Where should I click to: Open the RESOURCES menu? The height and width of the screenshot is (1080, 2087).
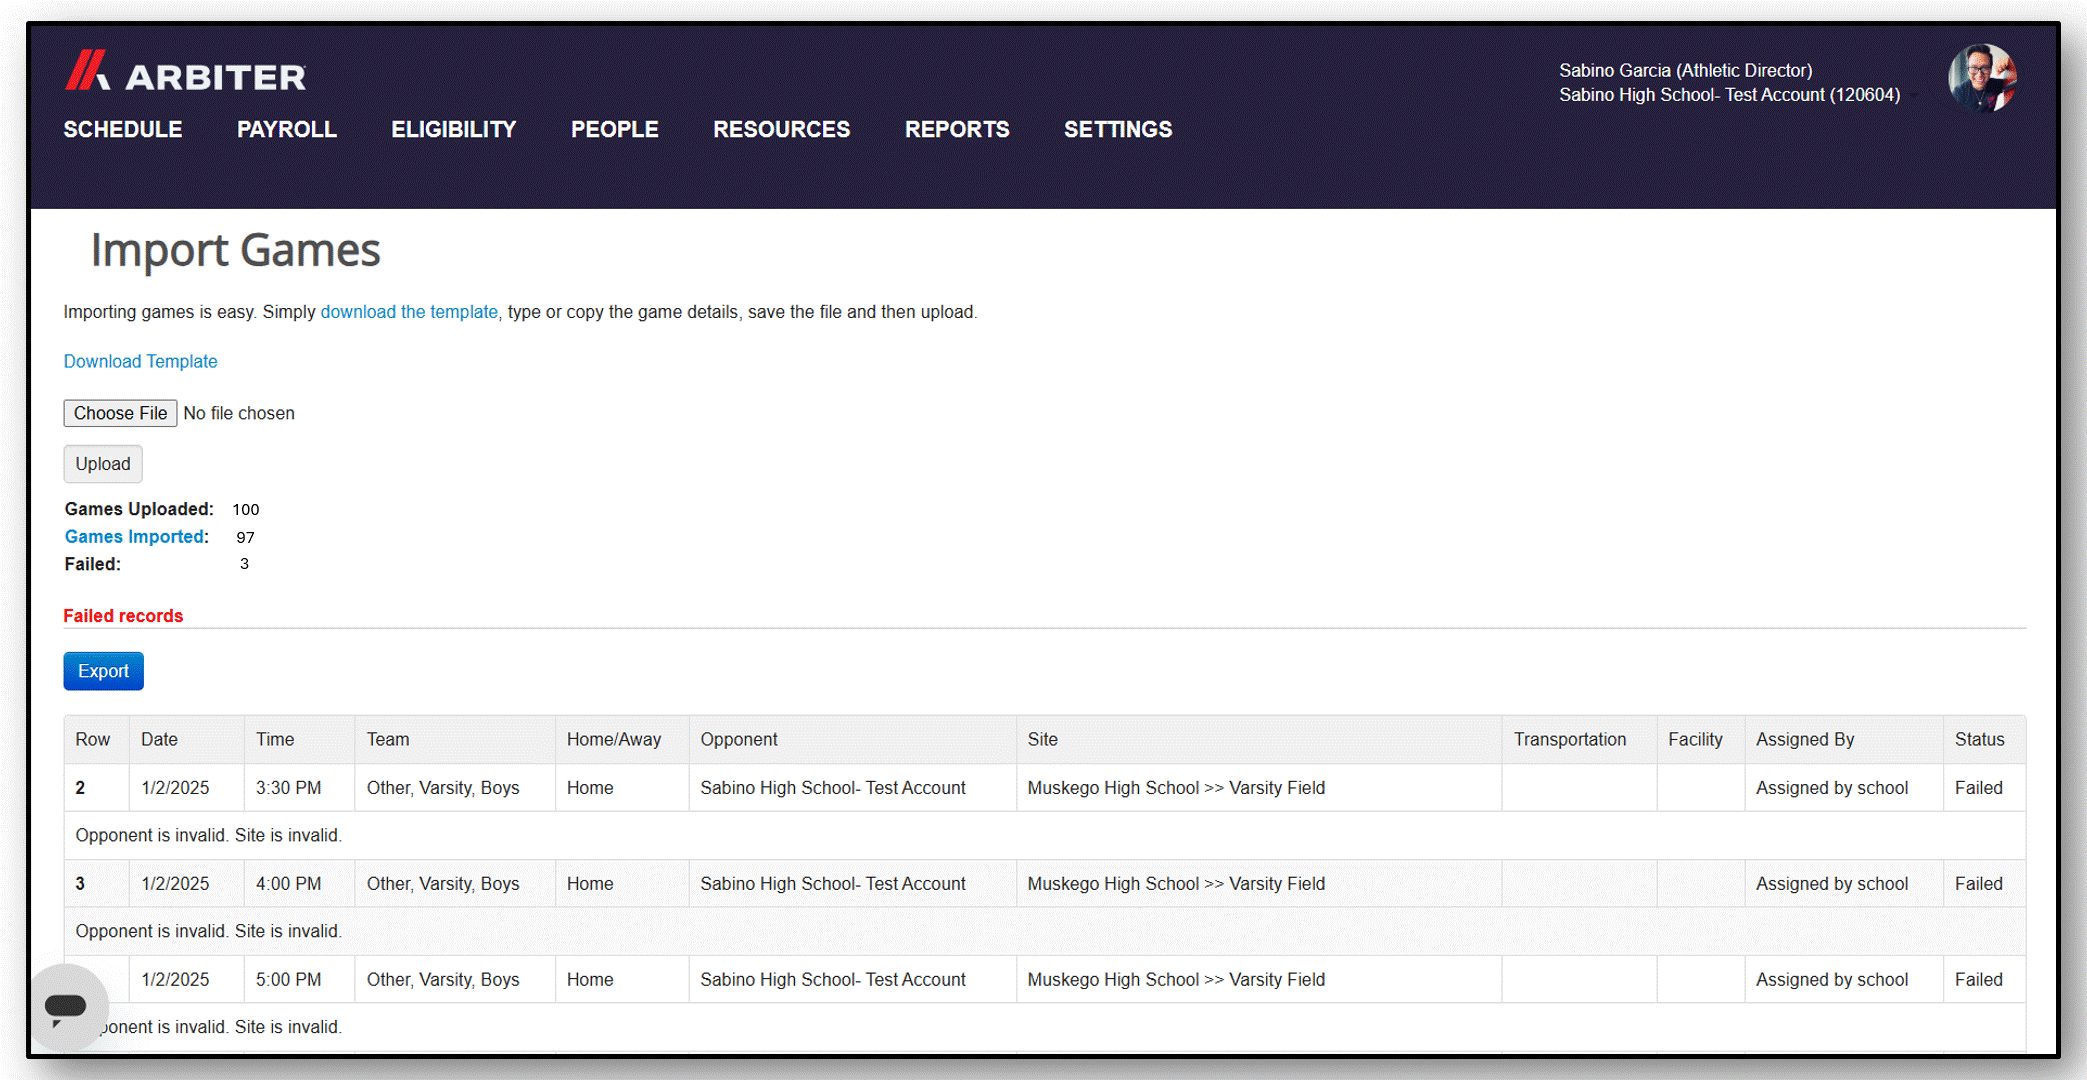[782, 129]
